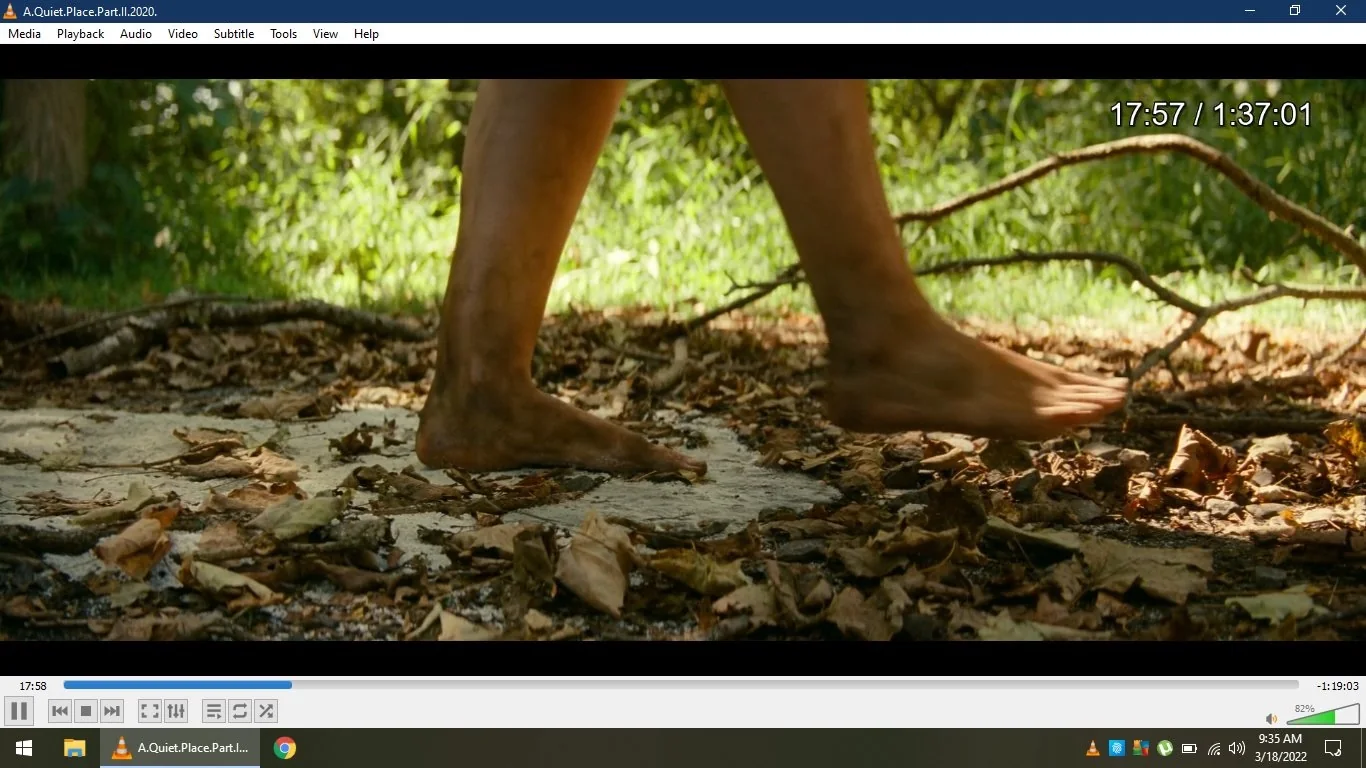Open the Windows notification center
1366x768 pixels.
(1333, 748)
